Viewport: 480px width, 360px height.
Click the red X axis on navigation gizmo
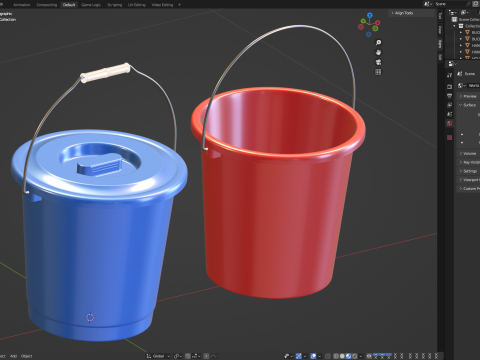(x=378, y=22)
